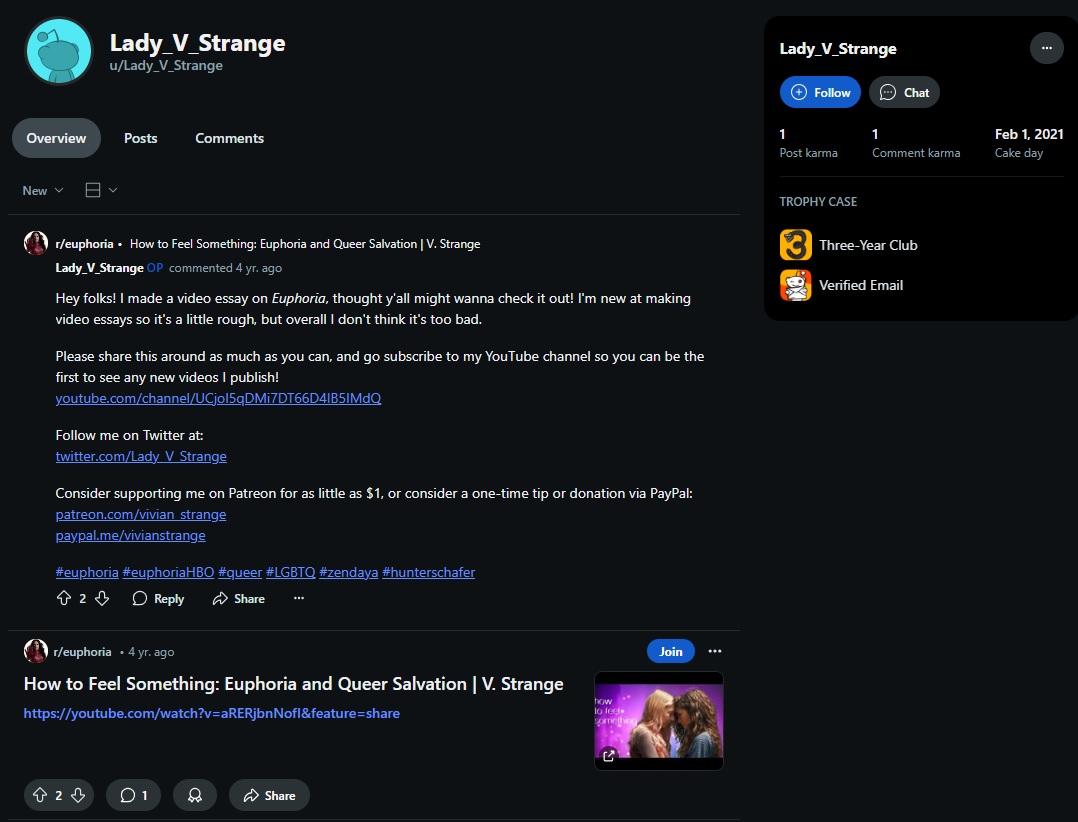Screen dimensions: 1078x822
Task: Switch to the Posts tab
Action: tap(141, 138)
